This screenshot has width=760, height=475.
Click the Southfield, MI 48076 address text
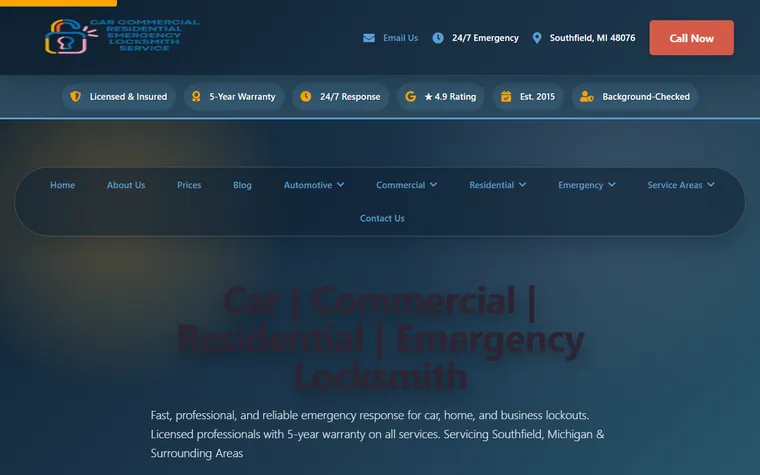(x=592, y=38)
